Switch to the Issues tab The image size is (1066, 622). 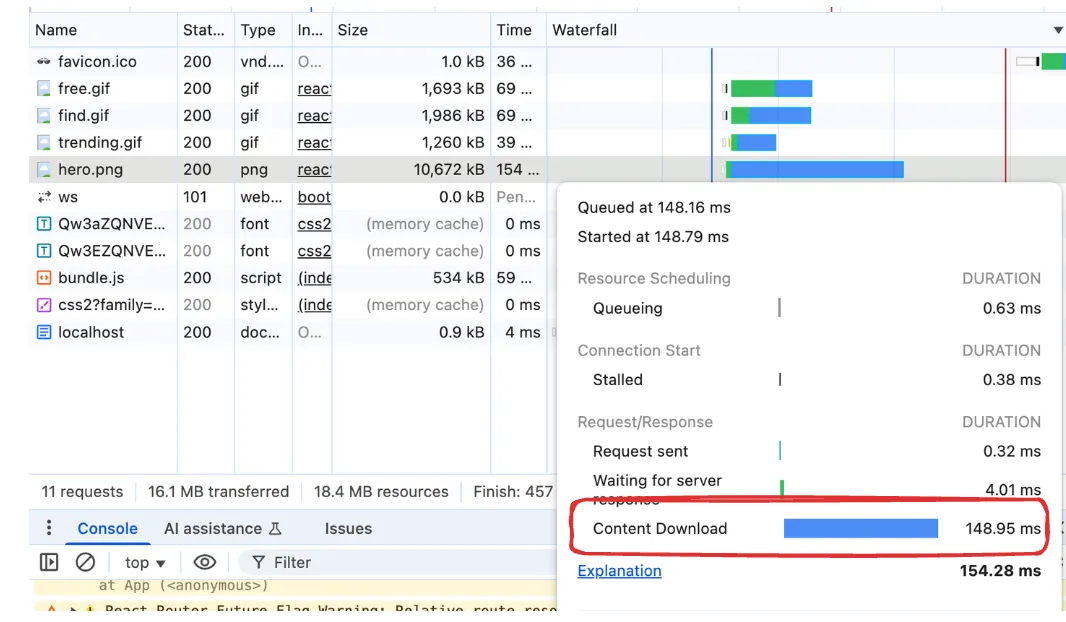348,528
